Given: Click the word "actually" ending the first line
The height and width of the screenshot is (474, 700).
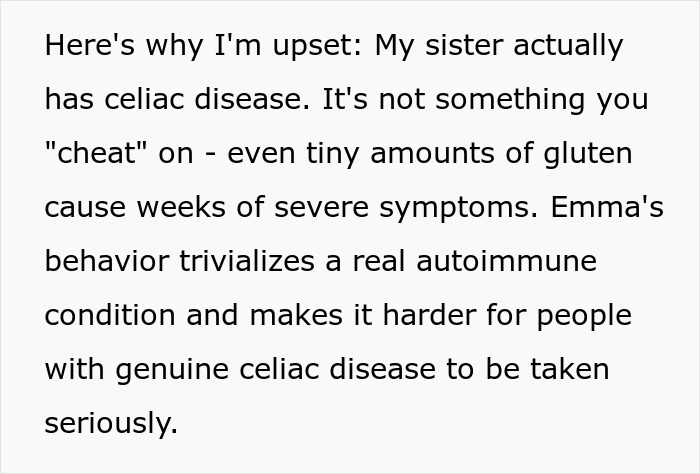Looking at the screenshot, I should tap(568, 47).
